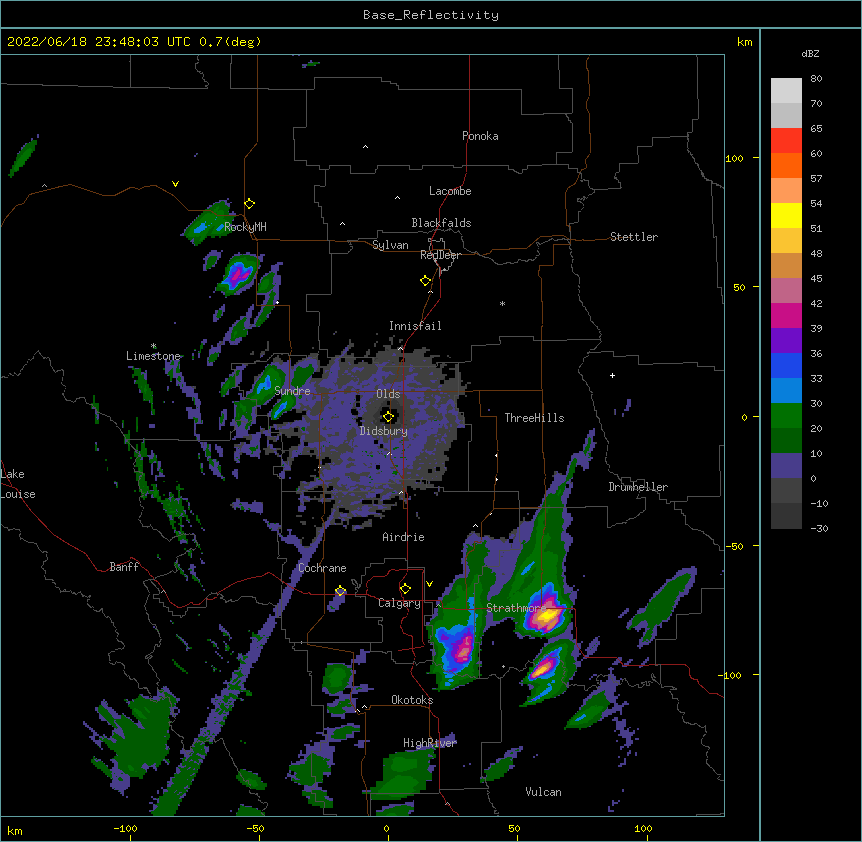This screenshot has width=862, height=842.
Task: Click the Base_Reflectivity title
Action: [x=431, y=15]
